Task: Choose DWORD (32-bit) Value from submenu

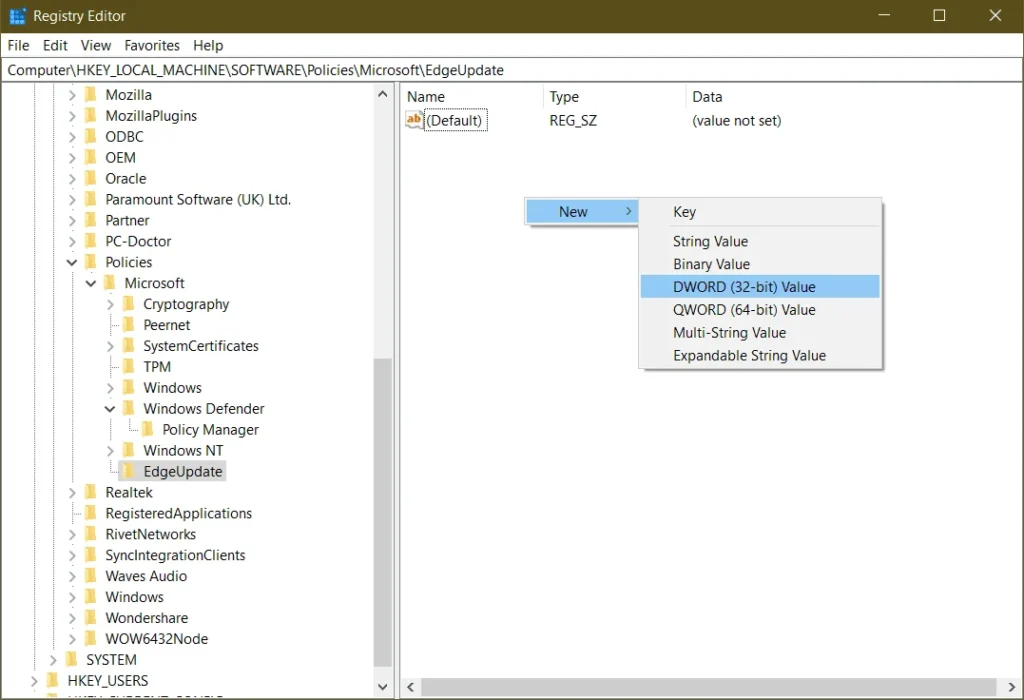Action: coord(760,287)
